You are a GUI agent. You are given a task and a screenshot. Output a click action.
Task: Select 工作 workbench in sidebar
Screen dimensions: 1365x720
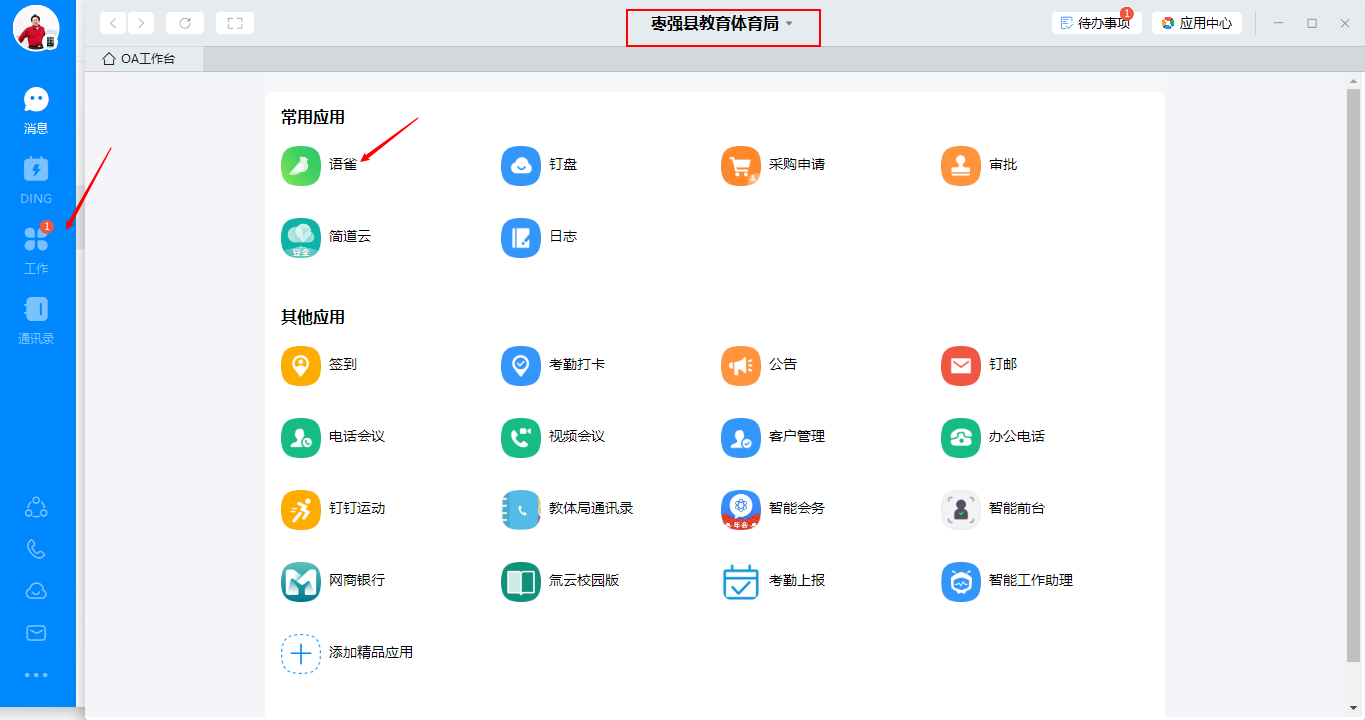[x=36, y=250]
